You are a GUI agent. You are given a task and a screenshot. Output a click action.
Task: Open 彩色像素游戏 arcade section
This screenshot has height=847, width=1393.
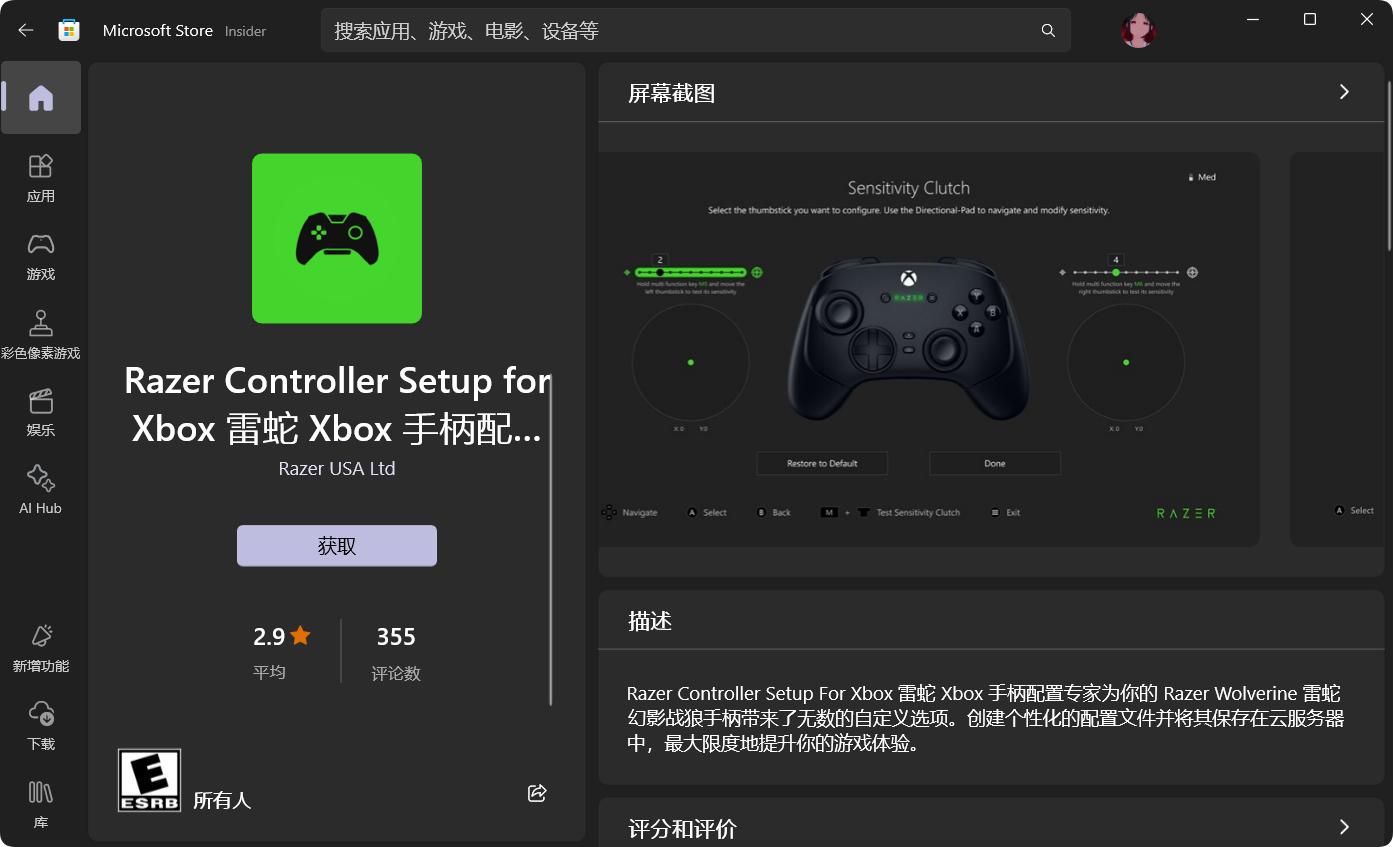tap(41, 334)
